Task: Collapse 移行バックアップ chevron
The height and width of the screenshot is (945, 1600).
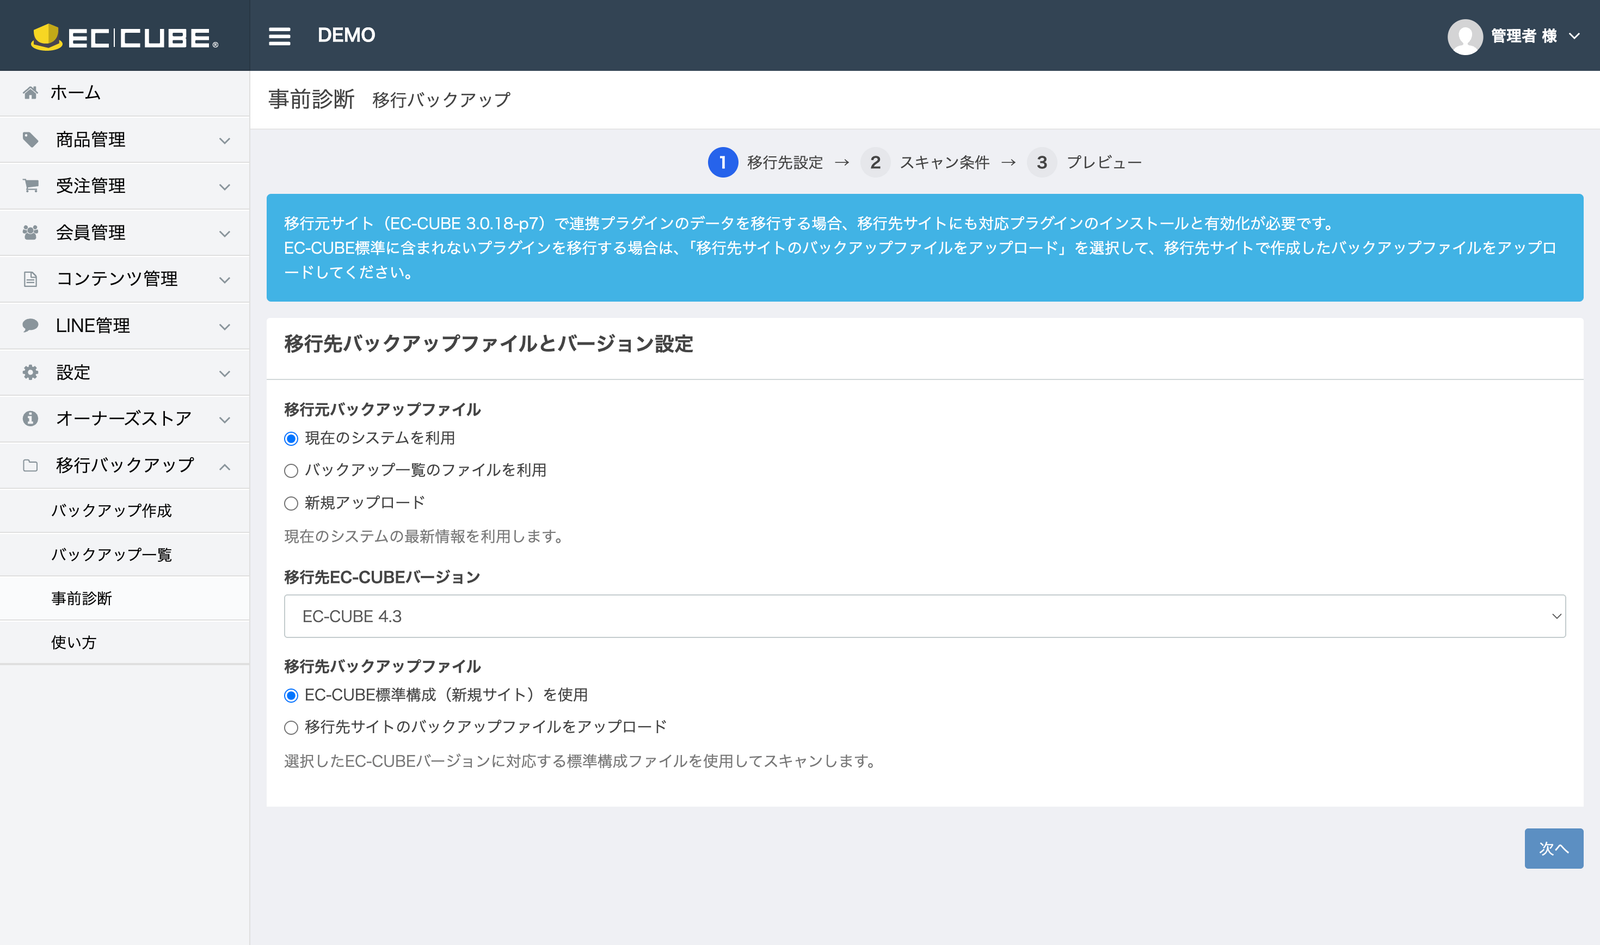Action: coord(225,465)
